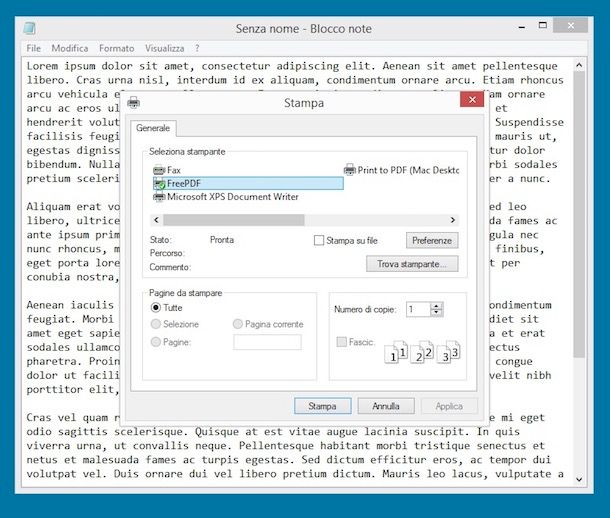This screenshot has width=610, height=518.
Task: Select the FreePDF printer icon
Action: point(159,184)
